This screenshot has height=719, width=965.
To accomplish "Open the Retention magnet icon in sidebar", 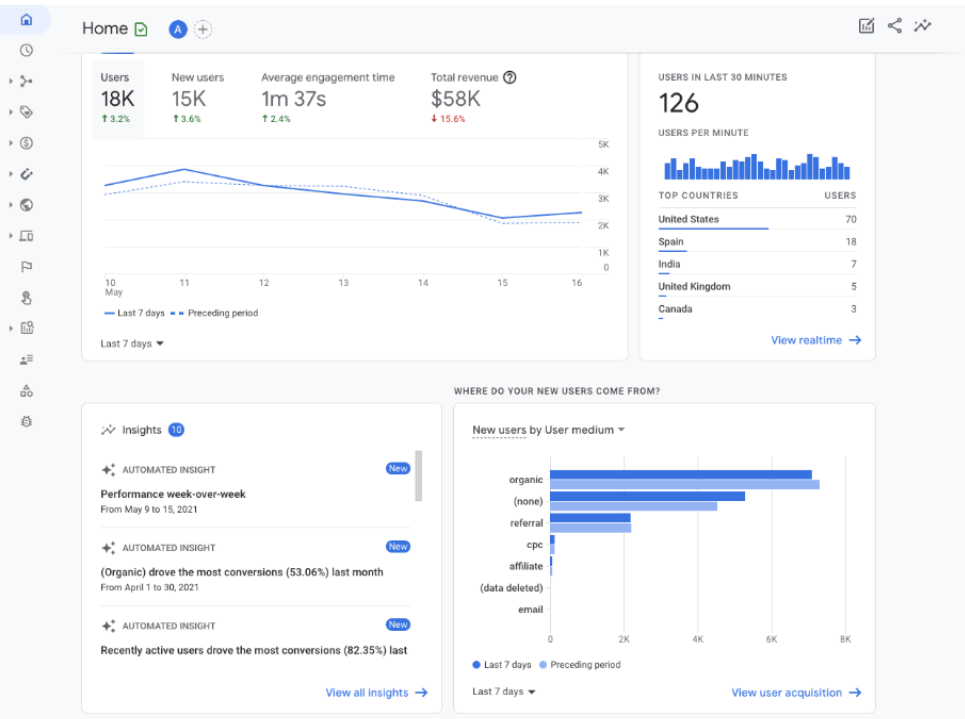I will click(x=26, y=174).
